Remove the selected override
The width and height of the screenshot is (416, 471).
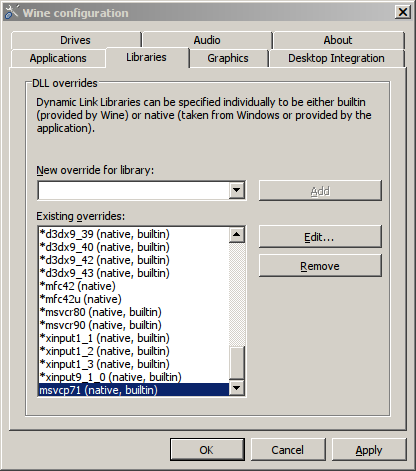pos(320,266)
